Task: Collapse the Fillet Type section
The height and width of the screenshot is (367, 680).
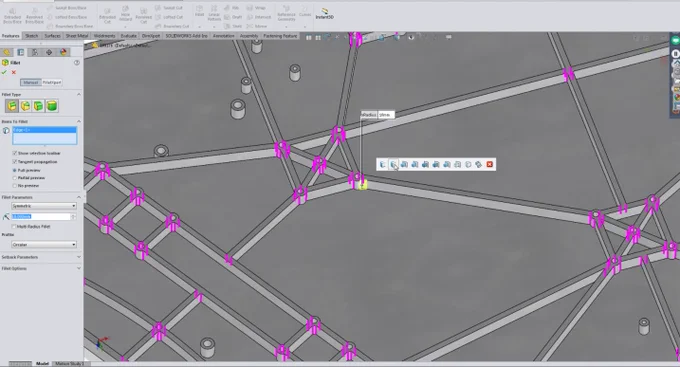Action: 78,94
